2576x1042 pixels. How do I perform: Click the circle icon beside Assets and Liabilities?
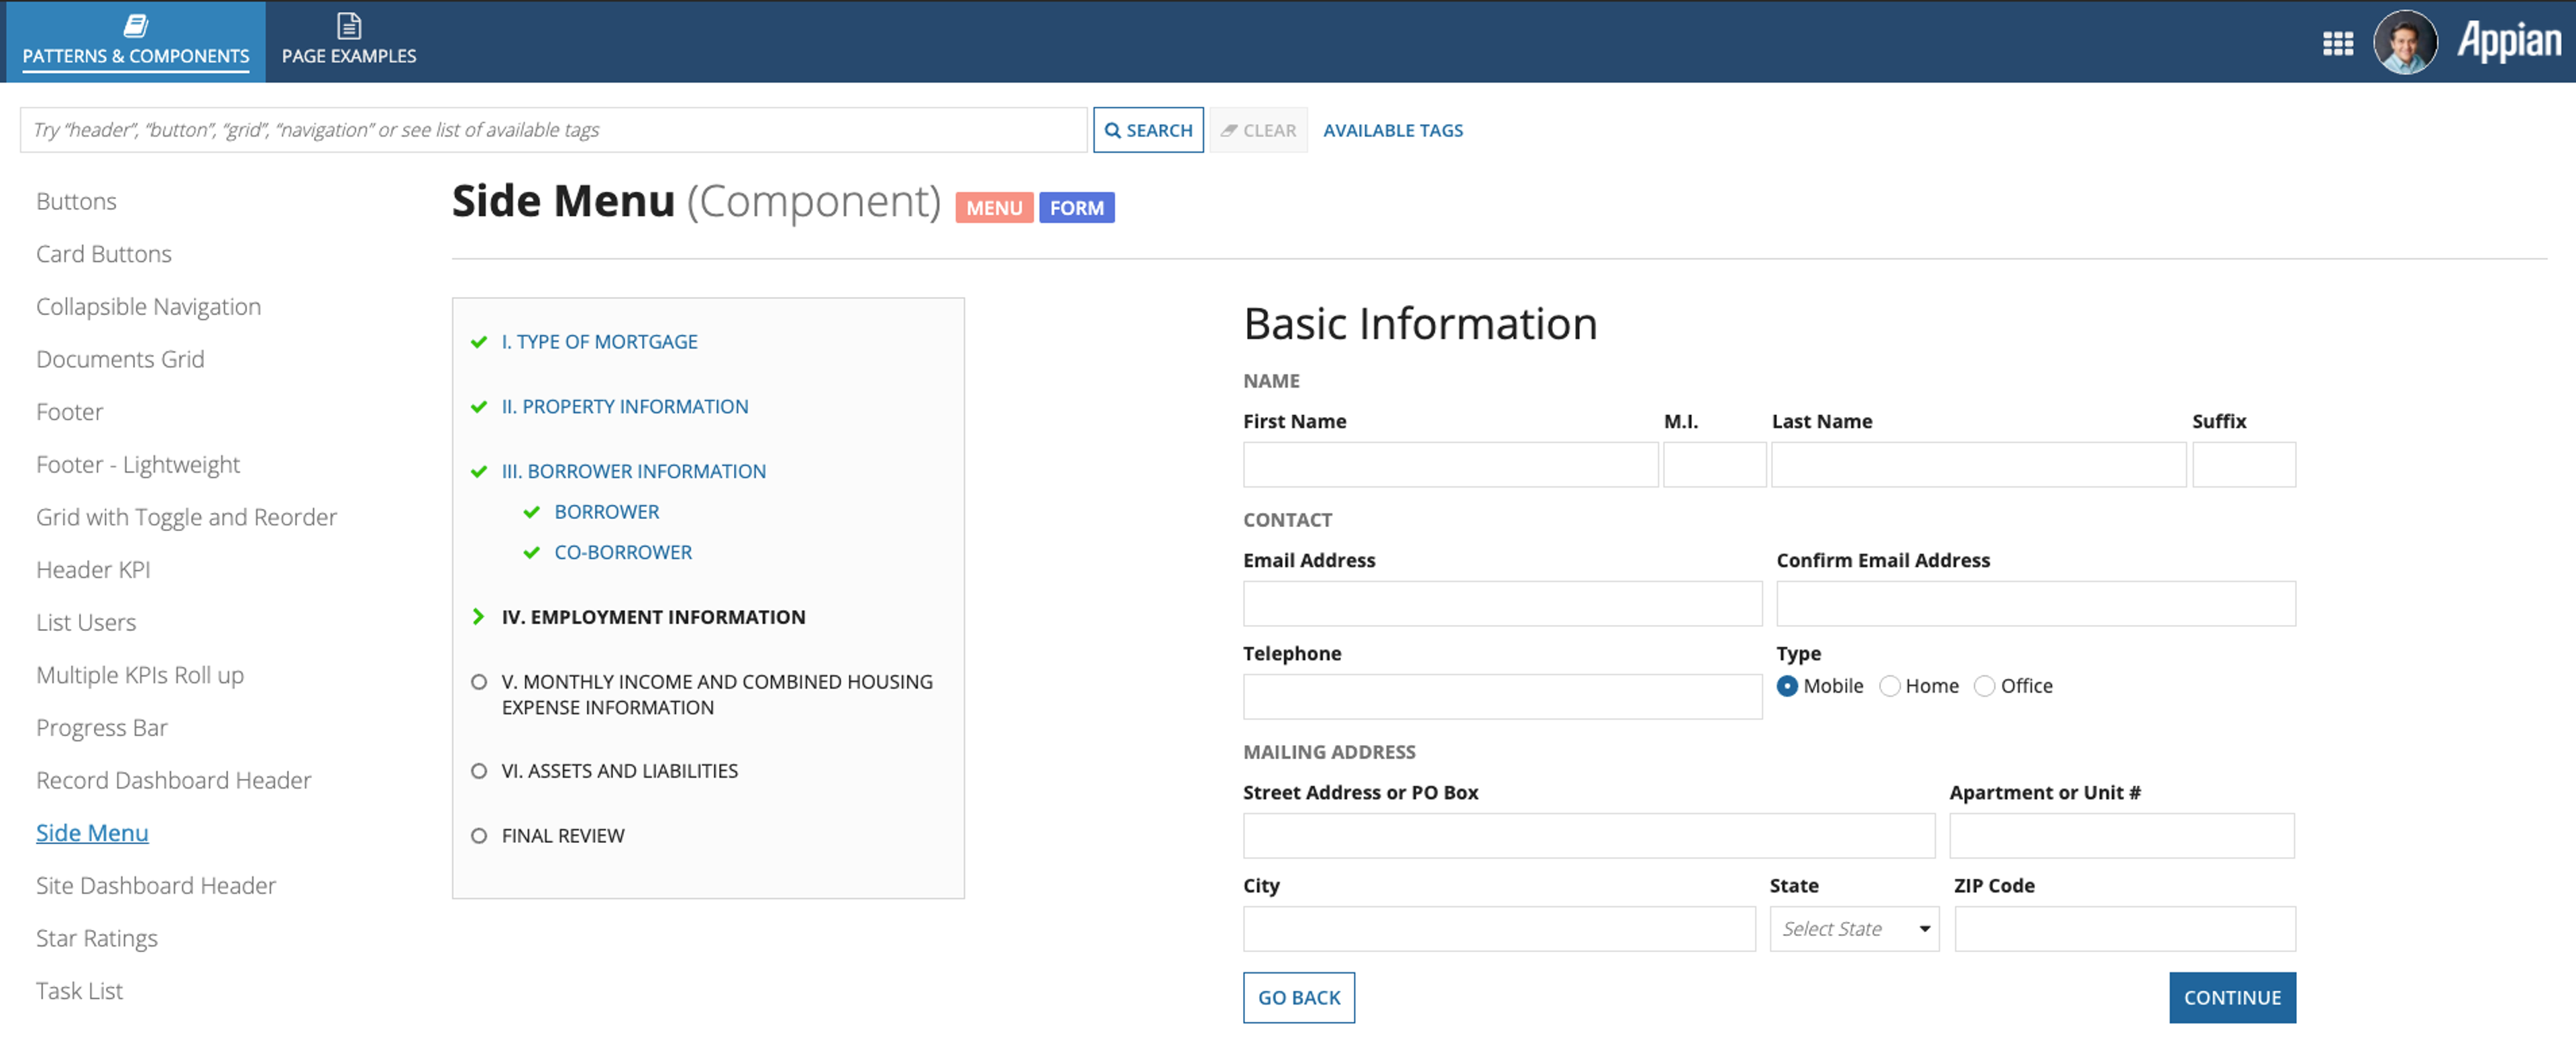pos(479,771)
